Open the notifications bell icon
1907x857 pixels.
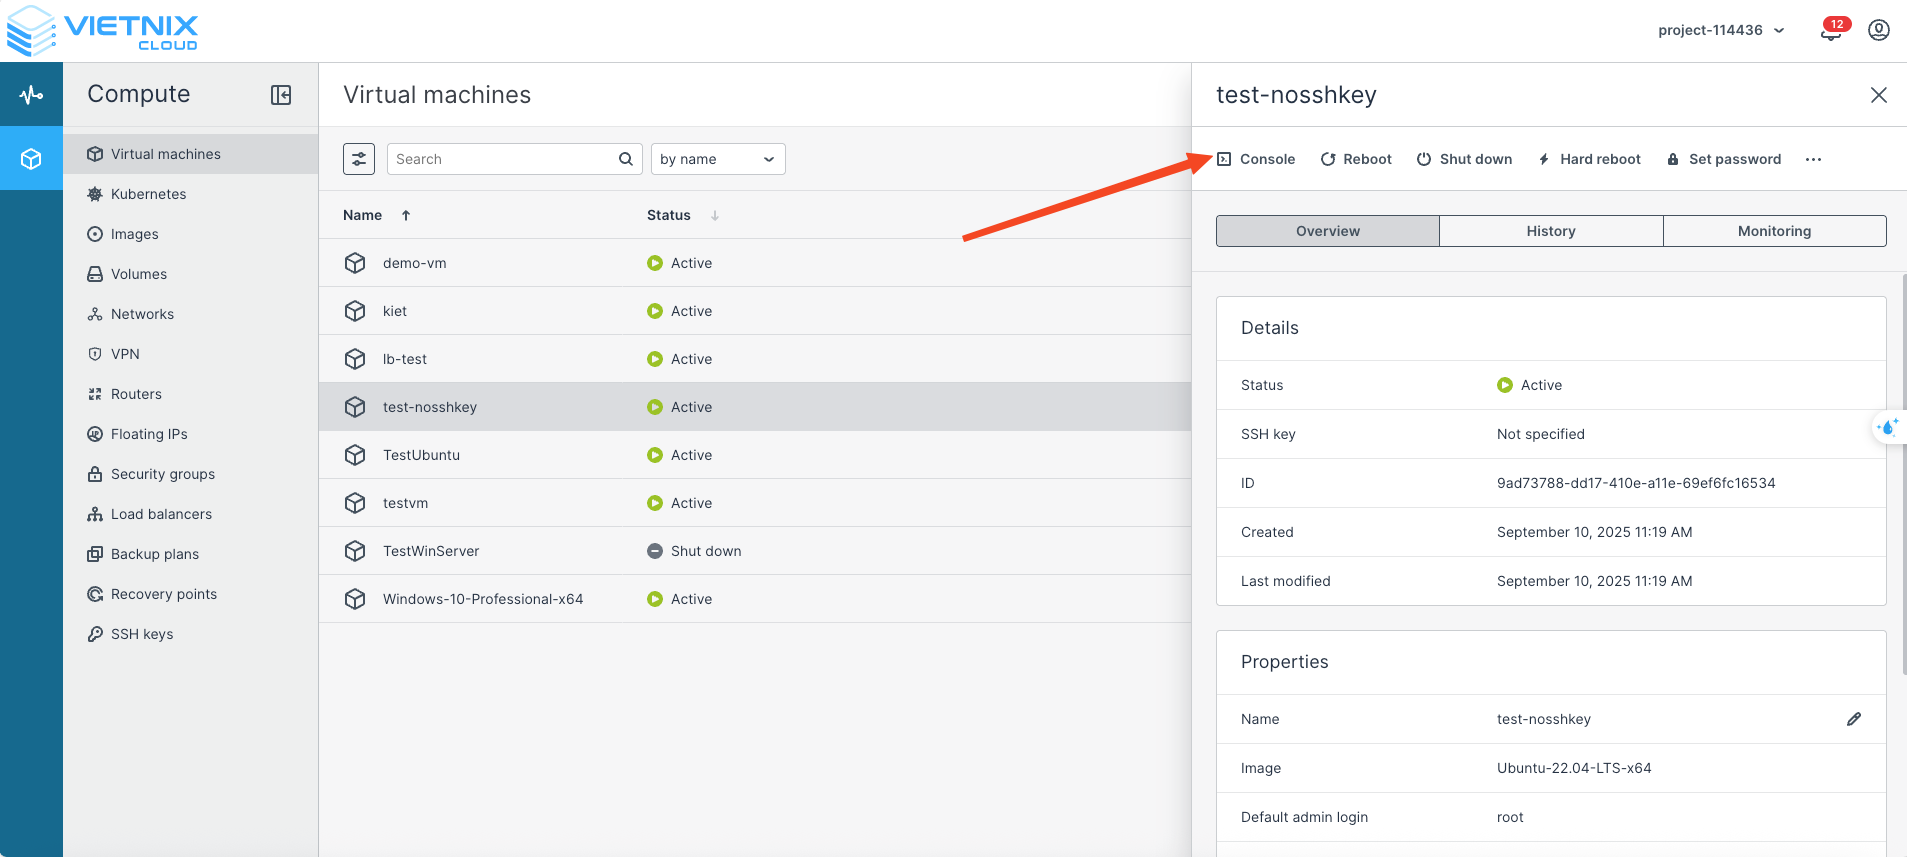(1830, 31)
